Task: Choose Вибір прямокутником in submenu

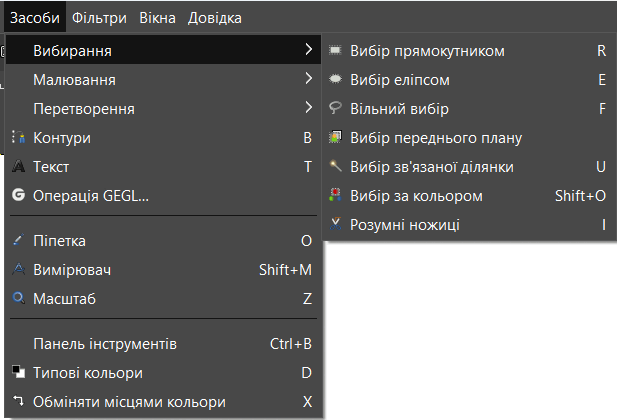Action: [x=469, y=51]
